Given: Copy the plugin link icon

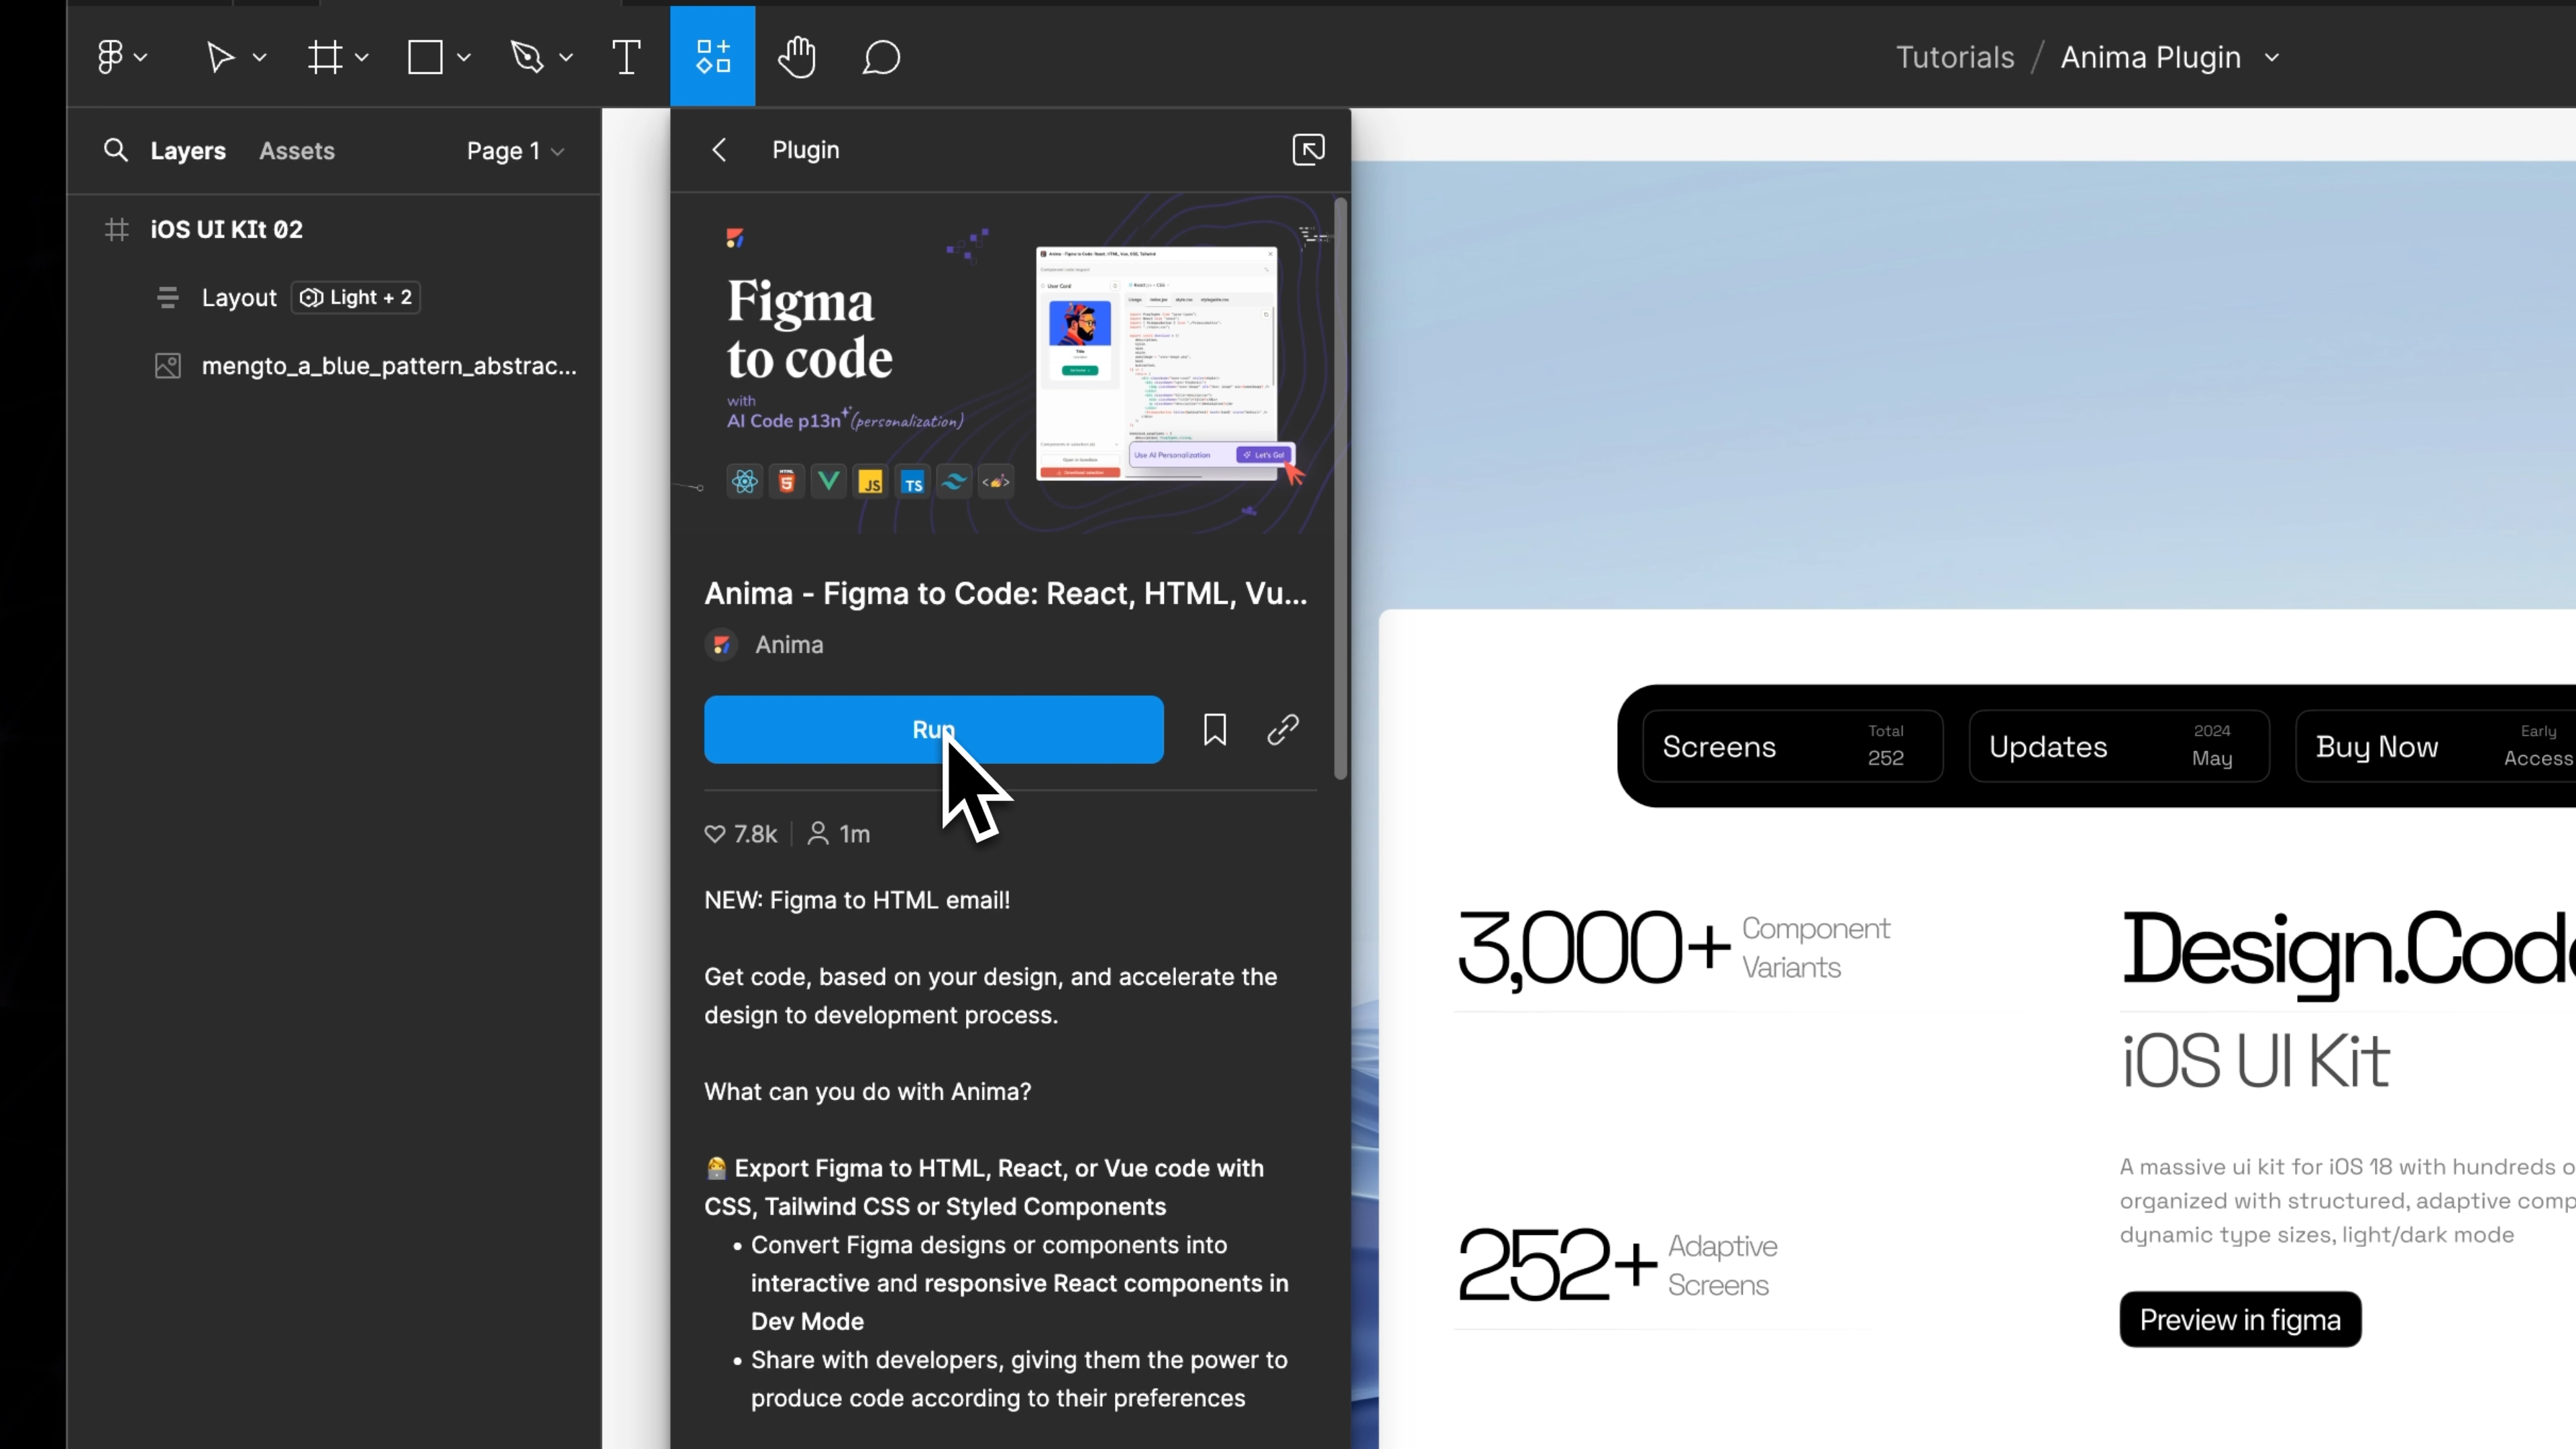Looking at the screenshot, I should [1283, 730].
